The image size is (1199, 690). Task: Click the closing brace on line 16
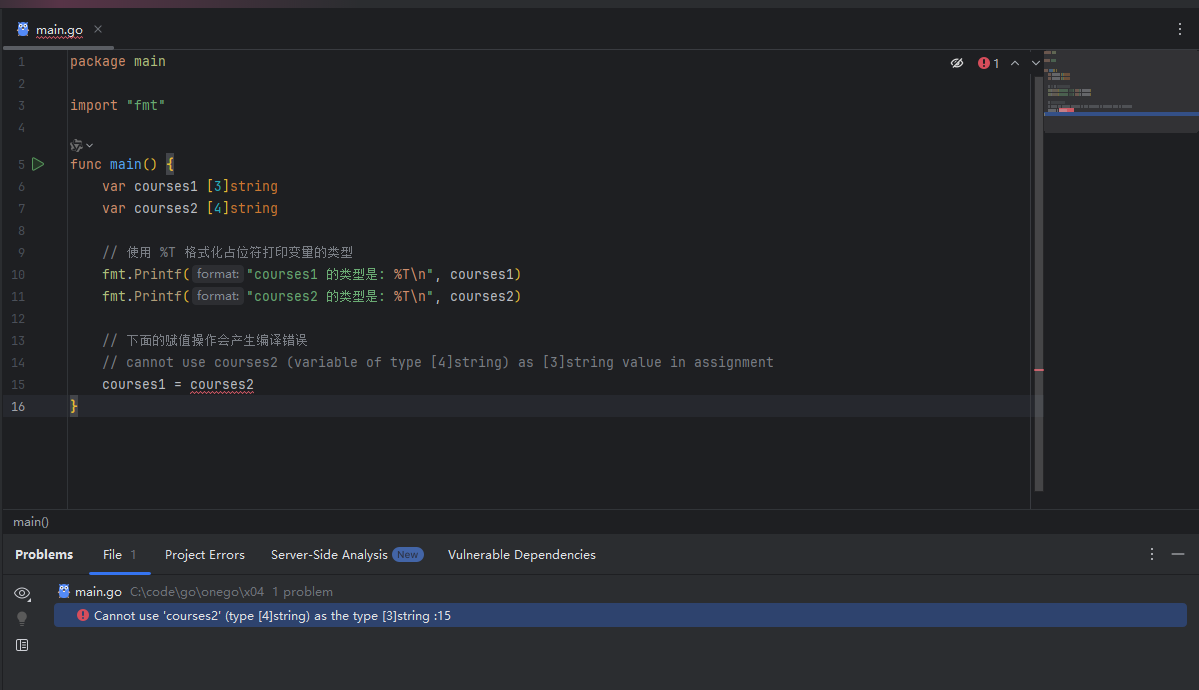pyautogui.click(x=73, y=407)
